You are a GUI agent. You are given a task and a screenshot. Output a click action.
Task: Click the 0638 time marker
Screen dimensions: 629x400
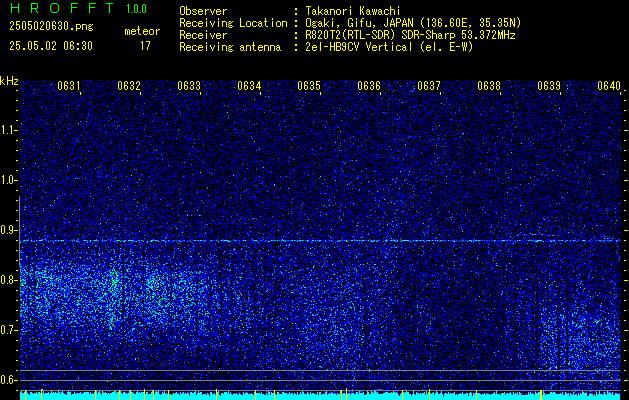pyautogui.click(x=489, y=86)
